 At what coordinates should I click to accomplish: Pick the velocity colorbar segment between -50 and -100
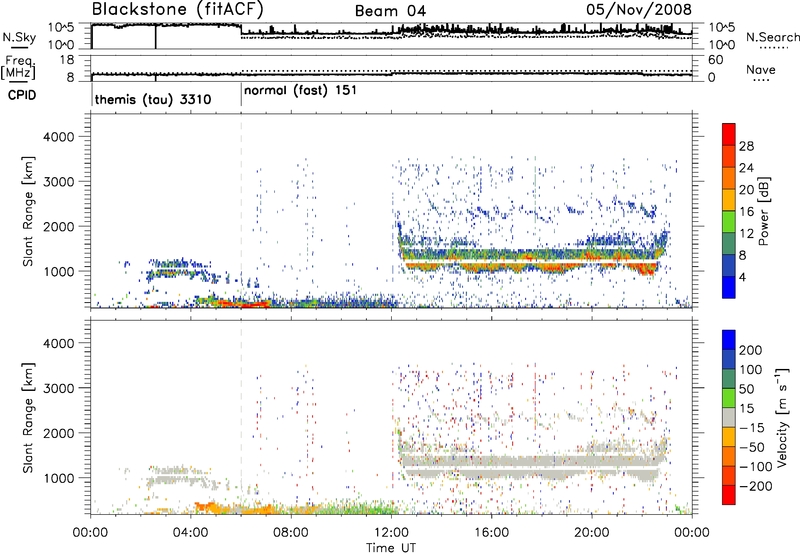point(729,456)
